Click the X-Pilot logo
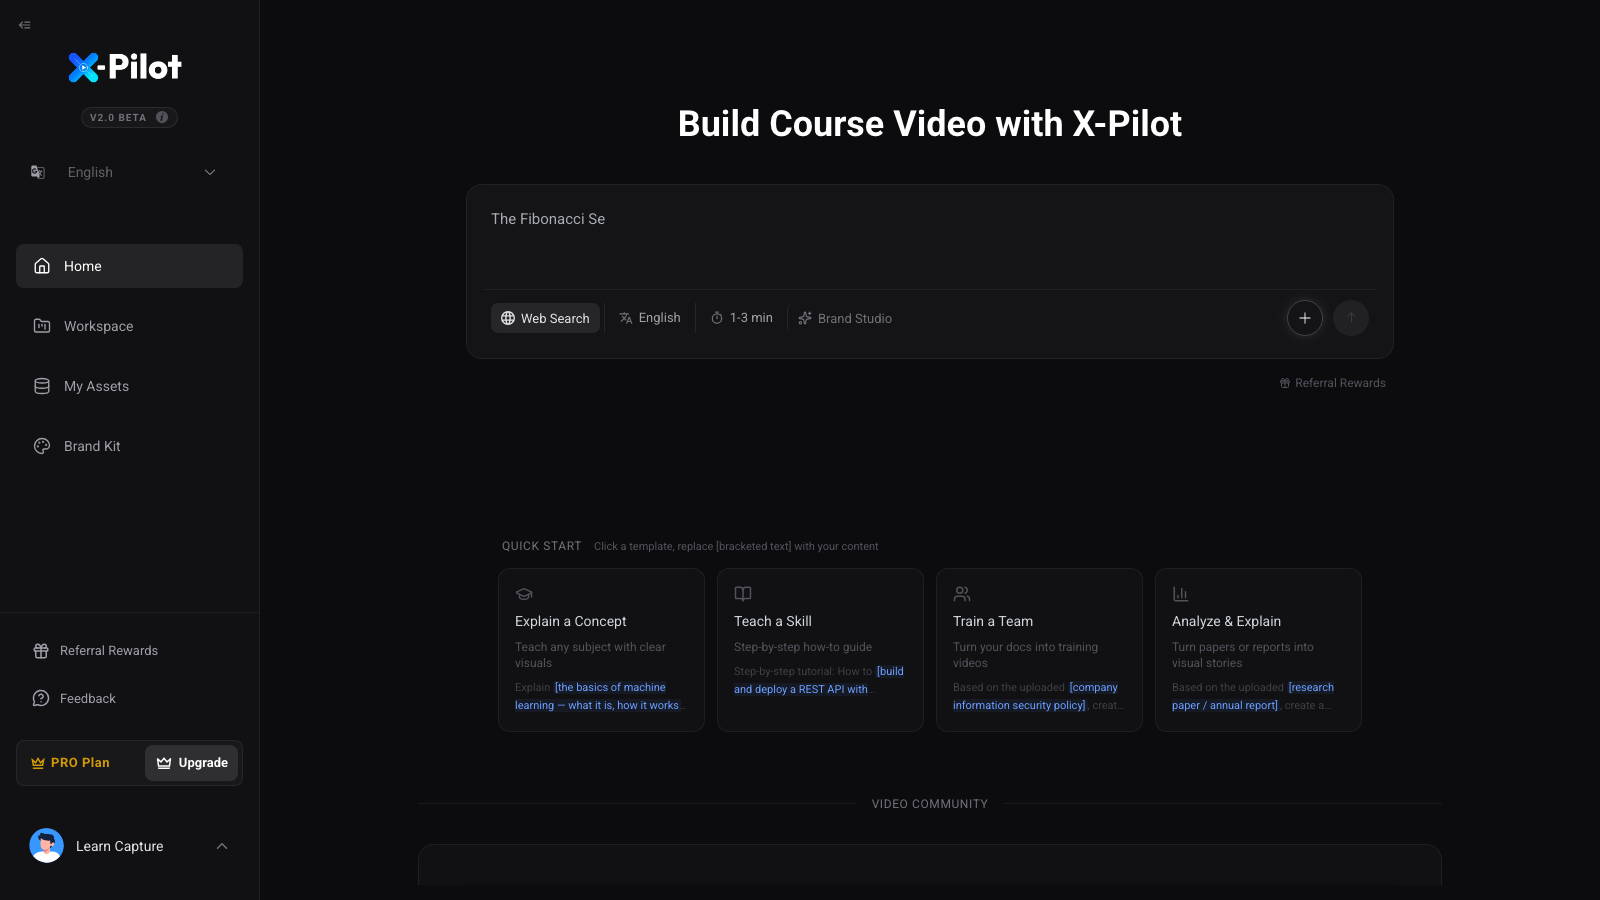This screenshot has width=1600, height=900. [125, 67]
